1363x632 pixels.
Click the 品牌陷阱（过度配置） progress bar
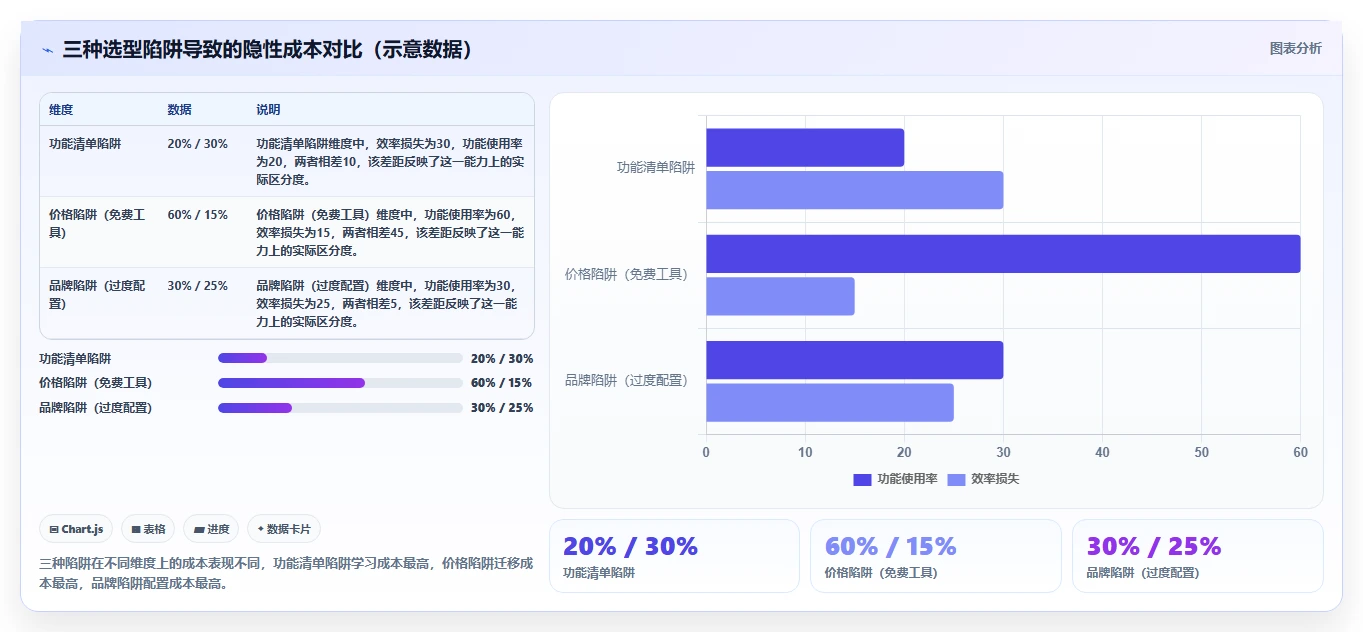340,408
